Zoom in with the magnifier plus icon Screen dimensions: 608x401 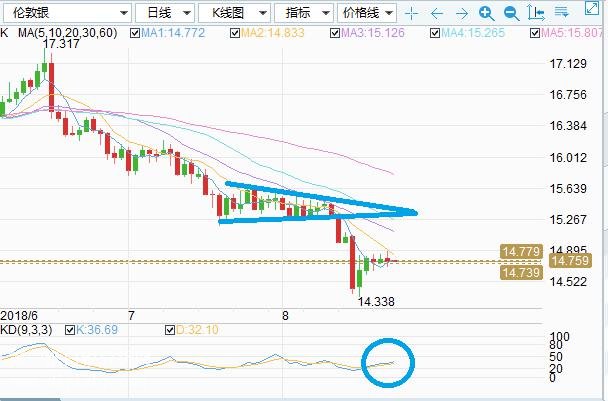pyautogui.click(x=486, y=14)
